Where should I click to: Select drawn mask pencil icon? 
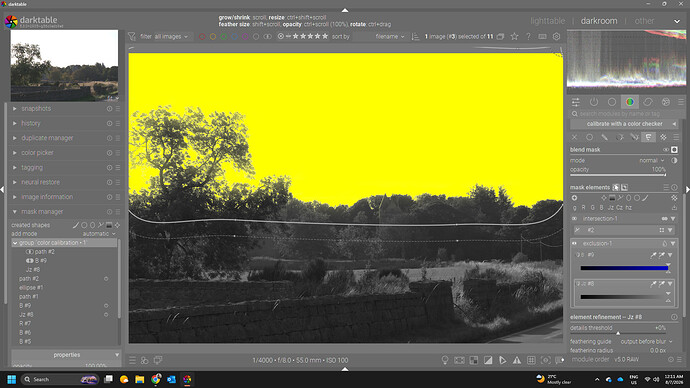[604, 137]
